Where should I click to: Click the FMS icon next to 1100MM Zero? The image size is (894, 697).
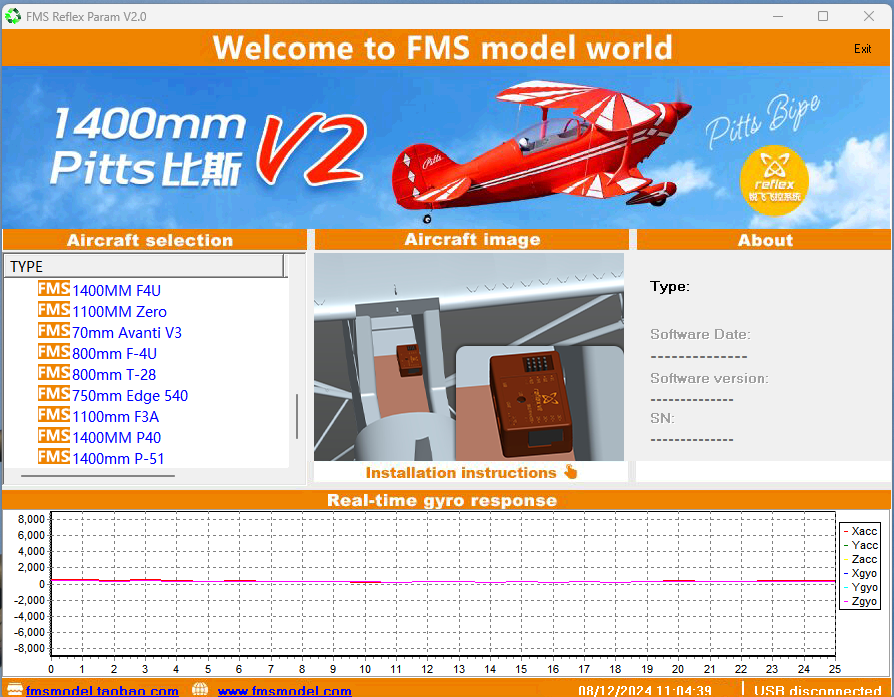[x=53, y=310]
